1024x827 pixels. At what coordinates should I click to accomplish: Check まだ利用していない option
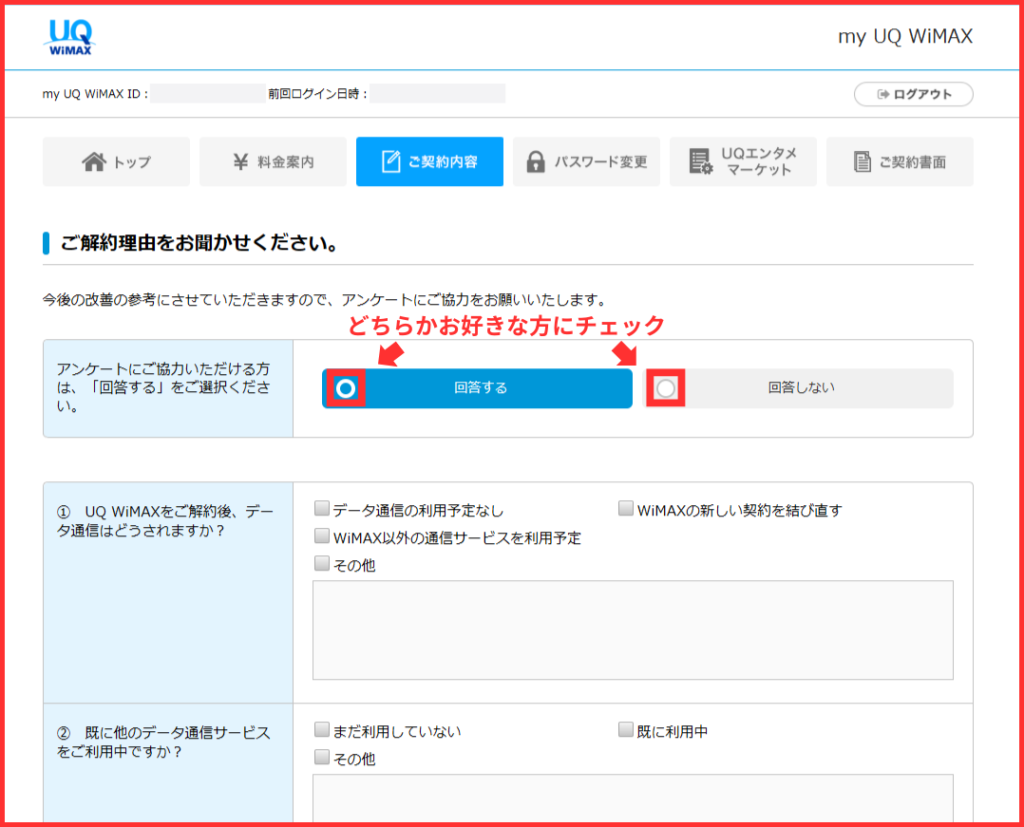point(322,729)
